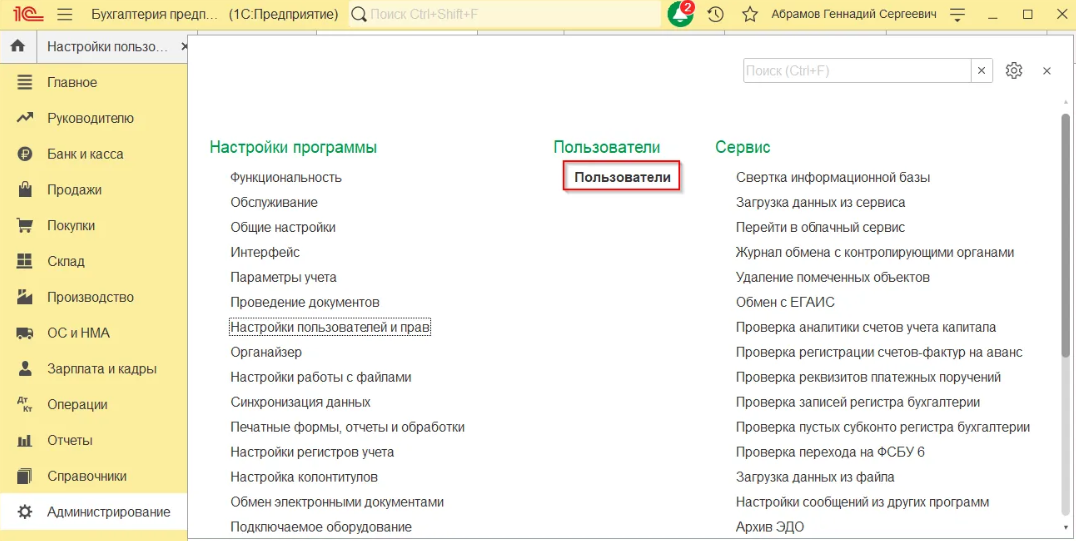Viewport: 1076px width, 541px height.
Task: Go to the home page icon
Action: 17,47
